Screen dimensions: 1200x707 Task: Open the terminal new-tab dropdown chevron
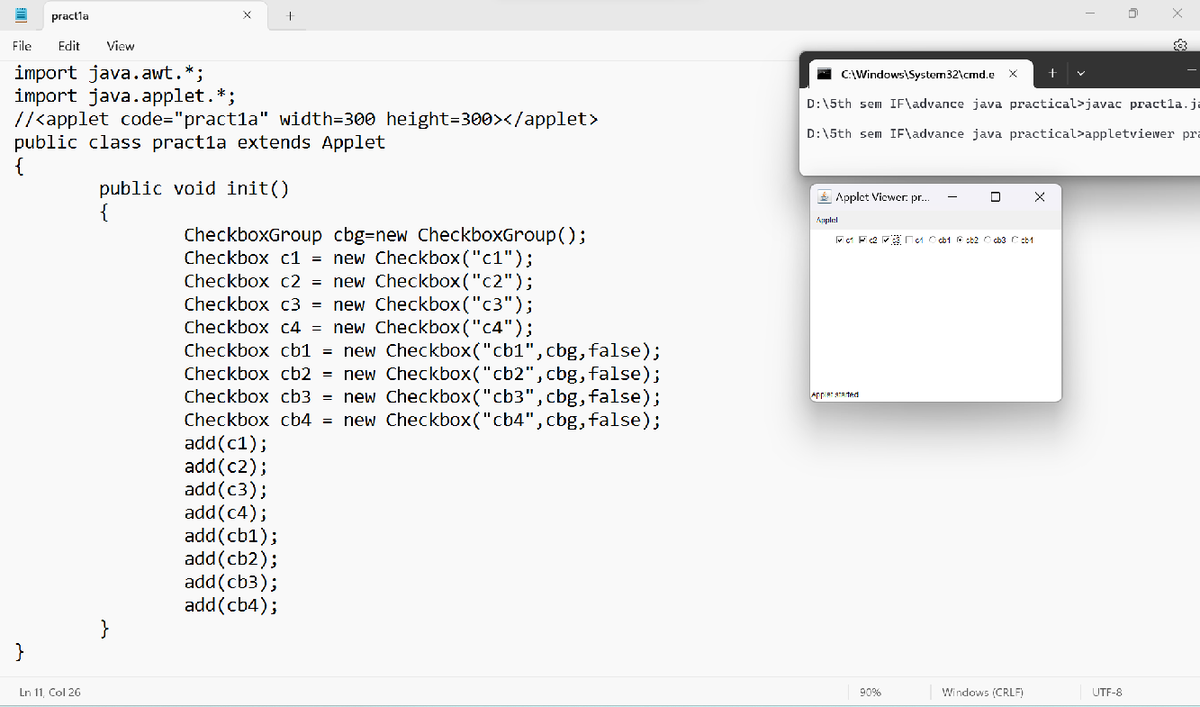(1080, 73)
